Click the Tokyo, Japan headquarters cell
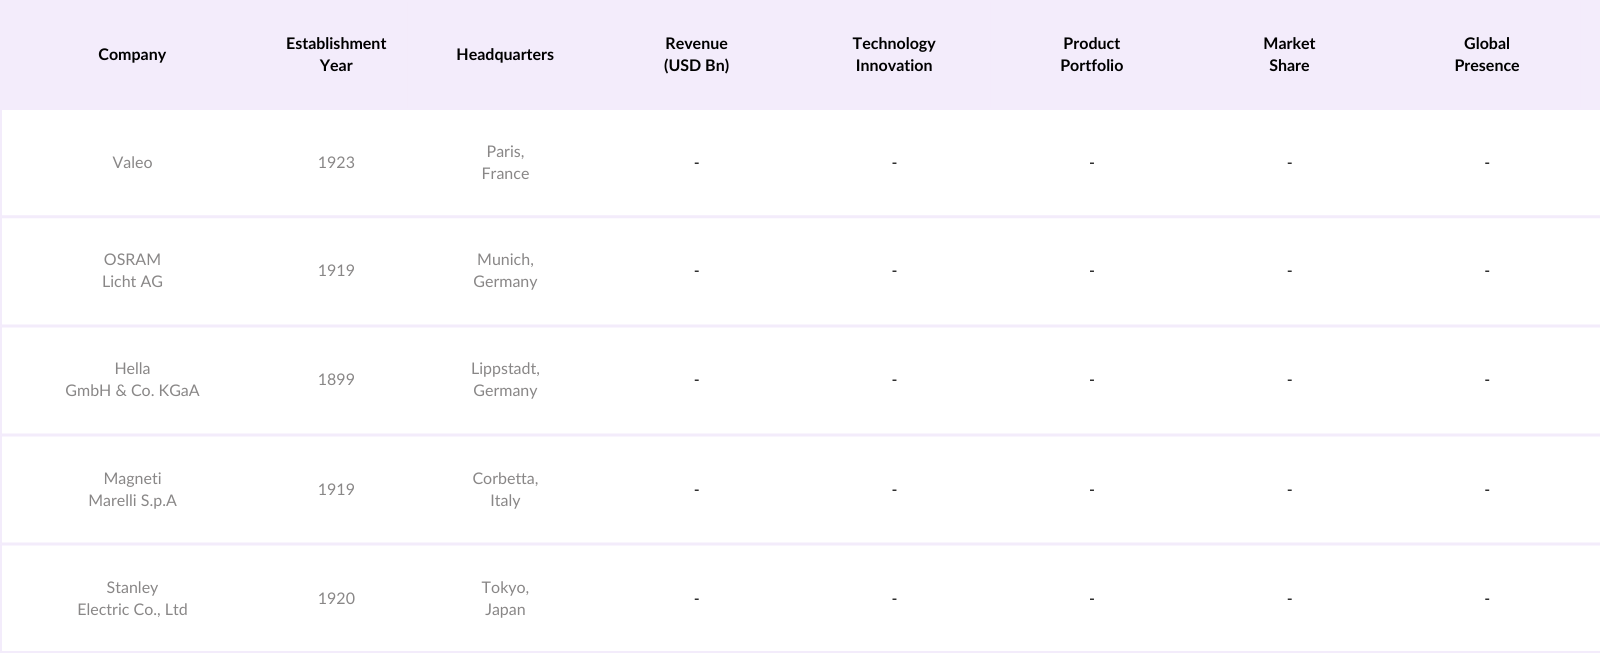This screenshot has width=1600, height=653. 505,598
